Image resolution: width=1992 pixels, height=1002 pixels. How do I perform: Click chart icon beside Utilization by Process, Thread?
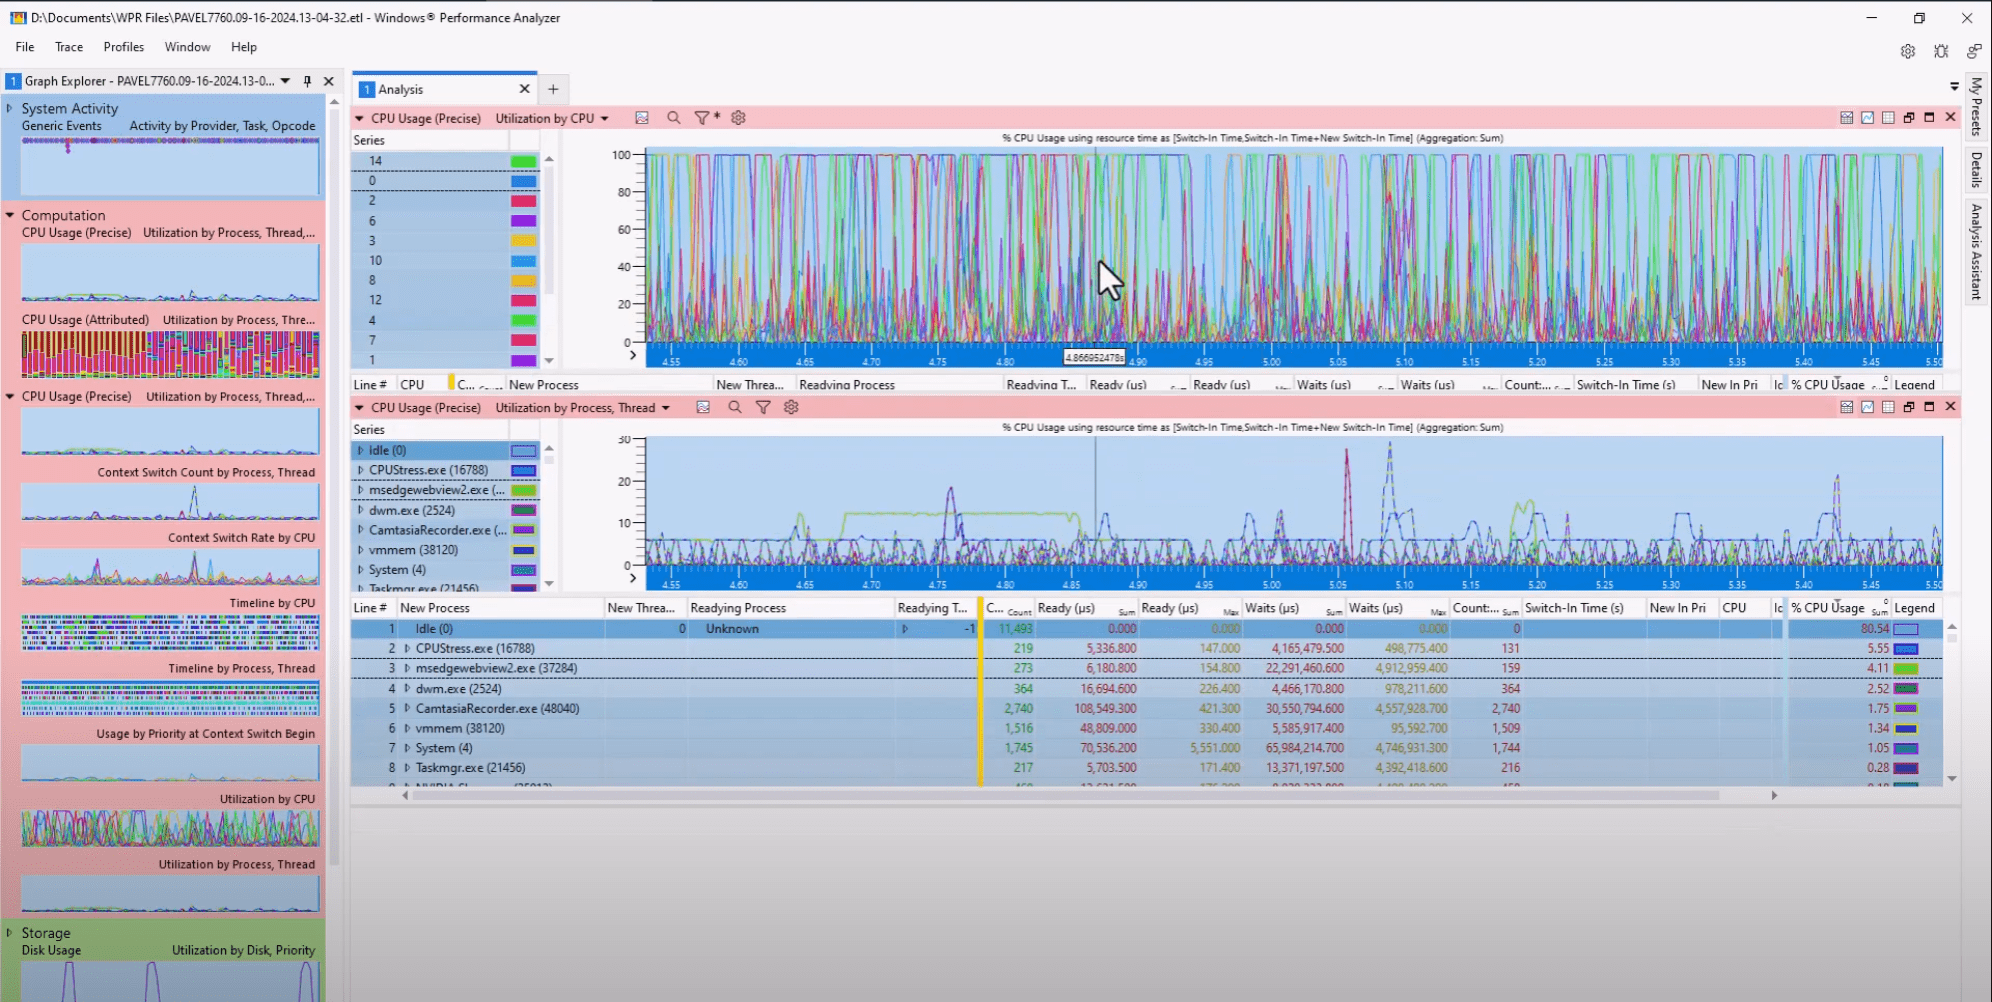[703, 408]
